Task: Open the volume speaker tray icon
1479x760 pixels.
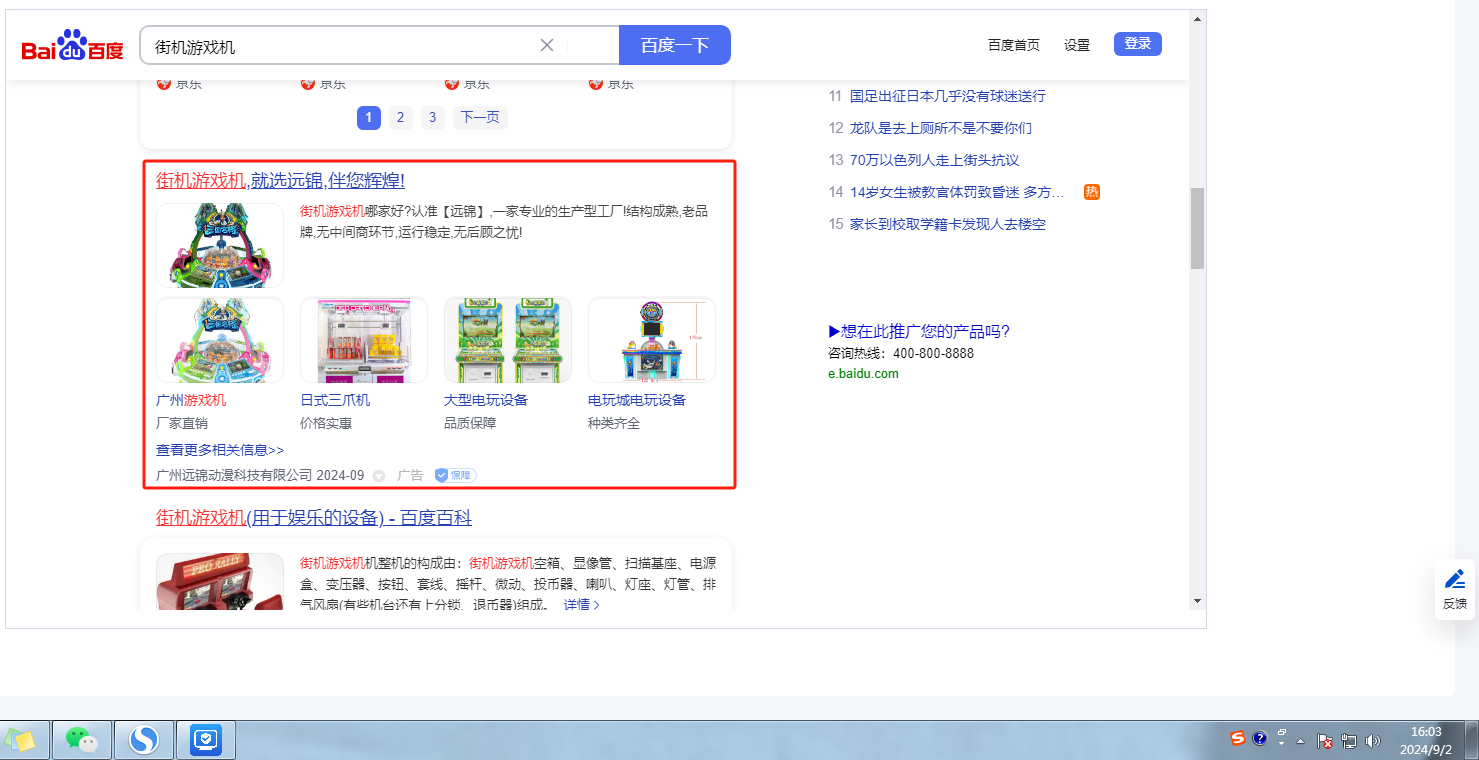Action: pos(1372,741)
